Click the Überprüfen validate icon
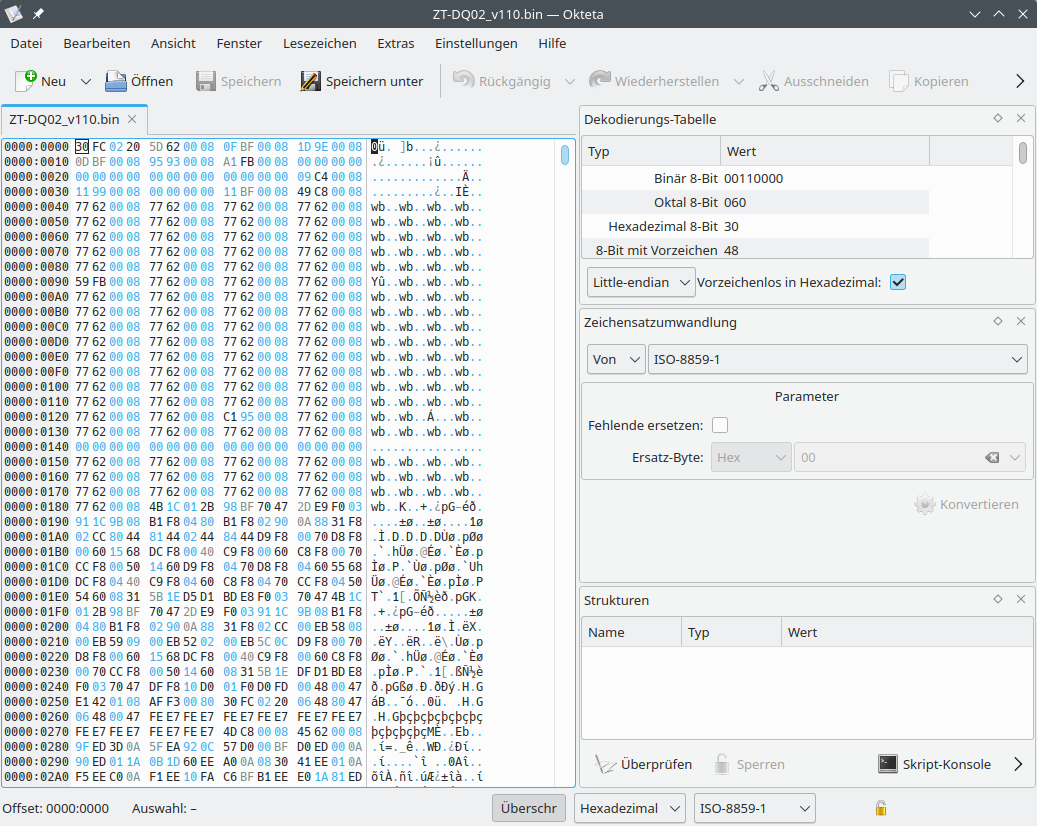The width and height of the screenshot is (1037, 826). (x=605, y=764)
